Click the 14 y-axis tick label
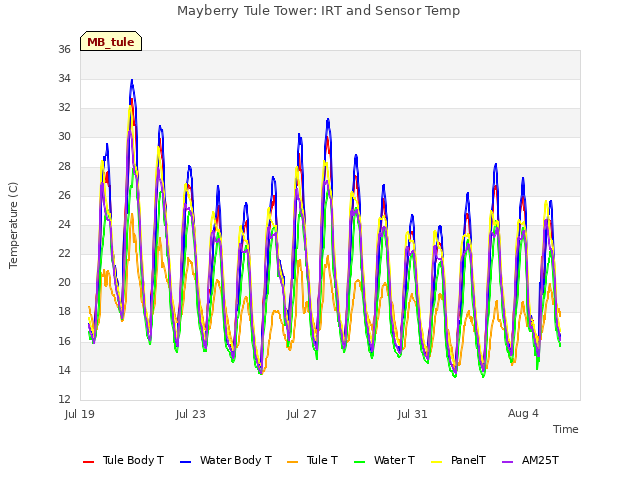640x480 pixels. [64, 371]
